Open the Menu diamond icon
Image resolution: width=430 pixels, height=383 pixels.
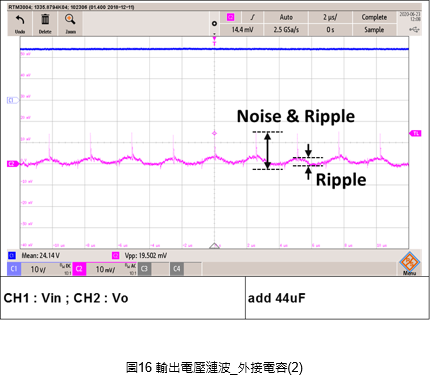[x=409, y=263]
